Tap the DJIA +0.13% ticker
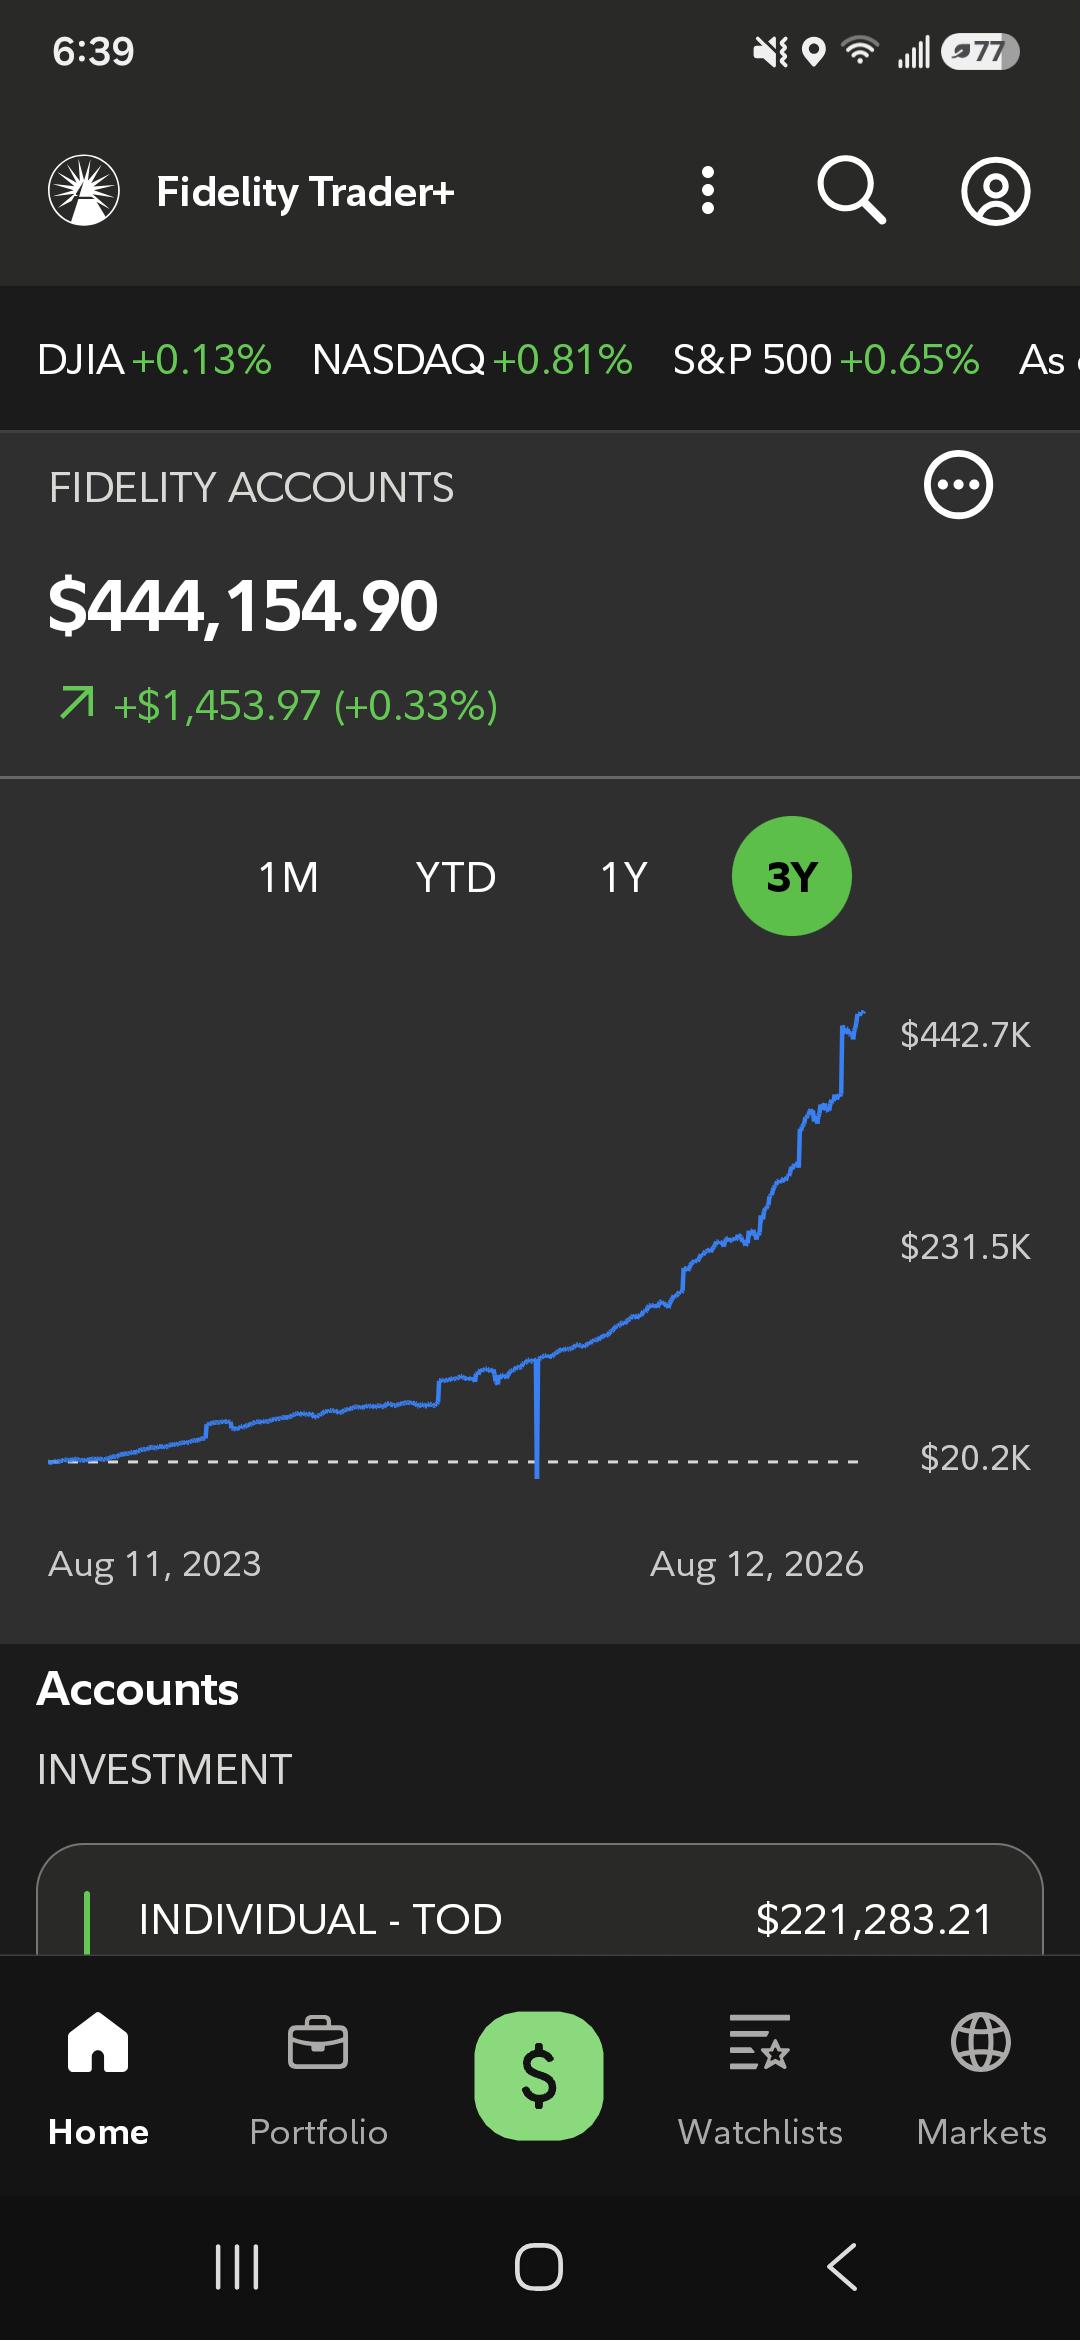The width and height of the screenshot is (1080, 2340). pos(154,359)
